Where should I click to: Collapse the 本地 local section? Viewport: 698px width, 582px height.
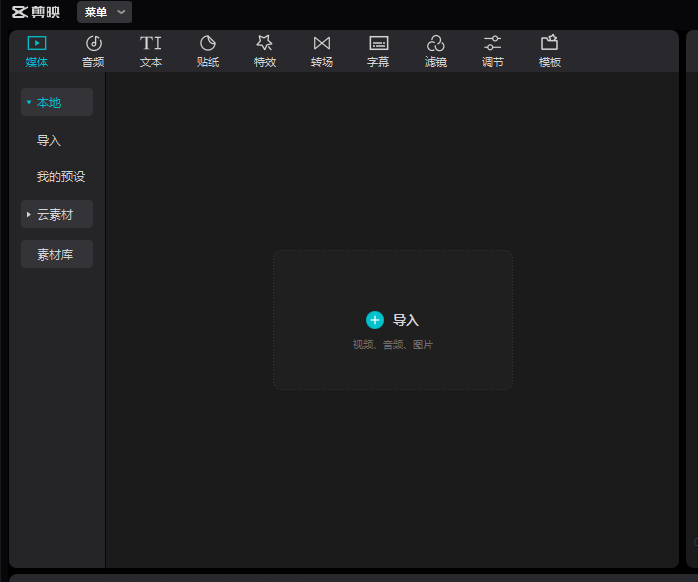[x=56, y=102]
